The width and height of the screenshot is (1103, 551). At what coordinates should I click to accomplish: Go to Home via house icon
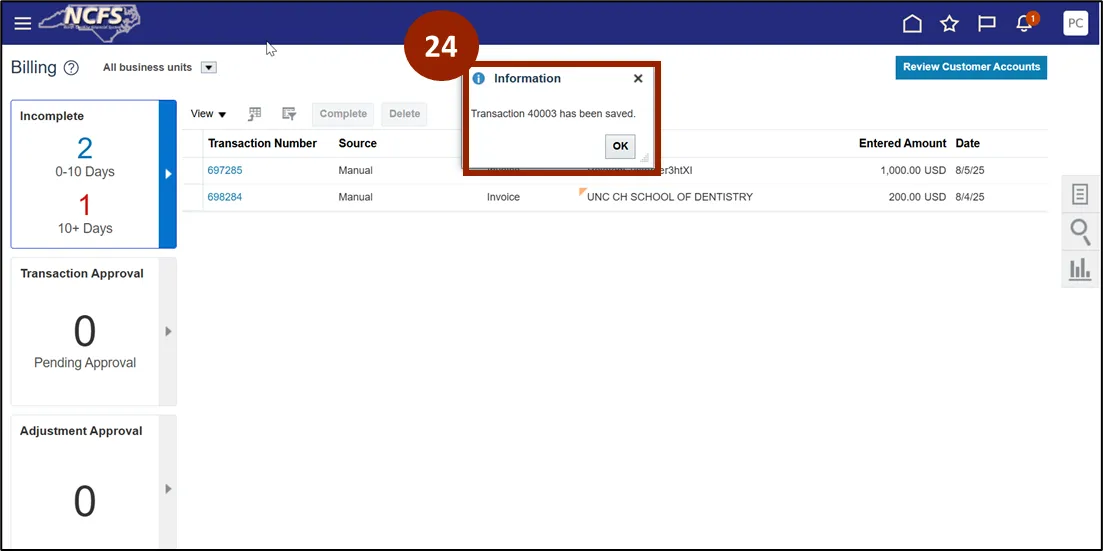click(x=912, y=23)
